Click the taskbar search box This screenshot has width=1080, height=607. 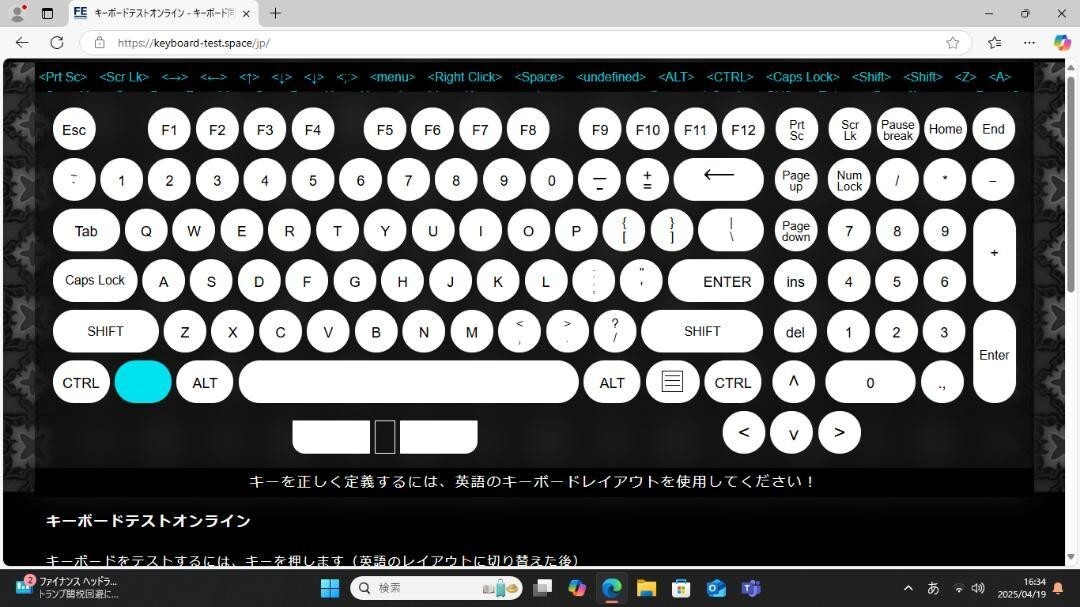437,588
